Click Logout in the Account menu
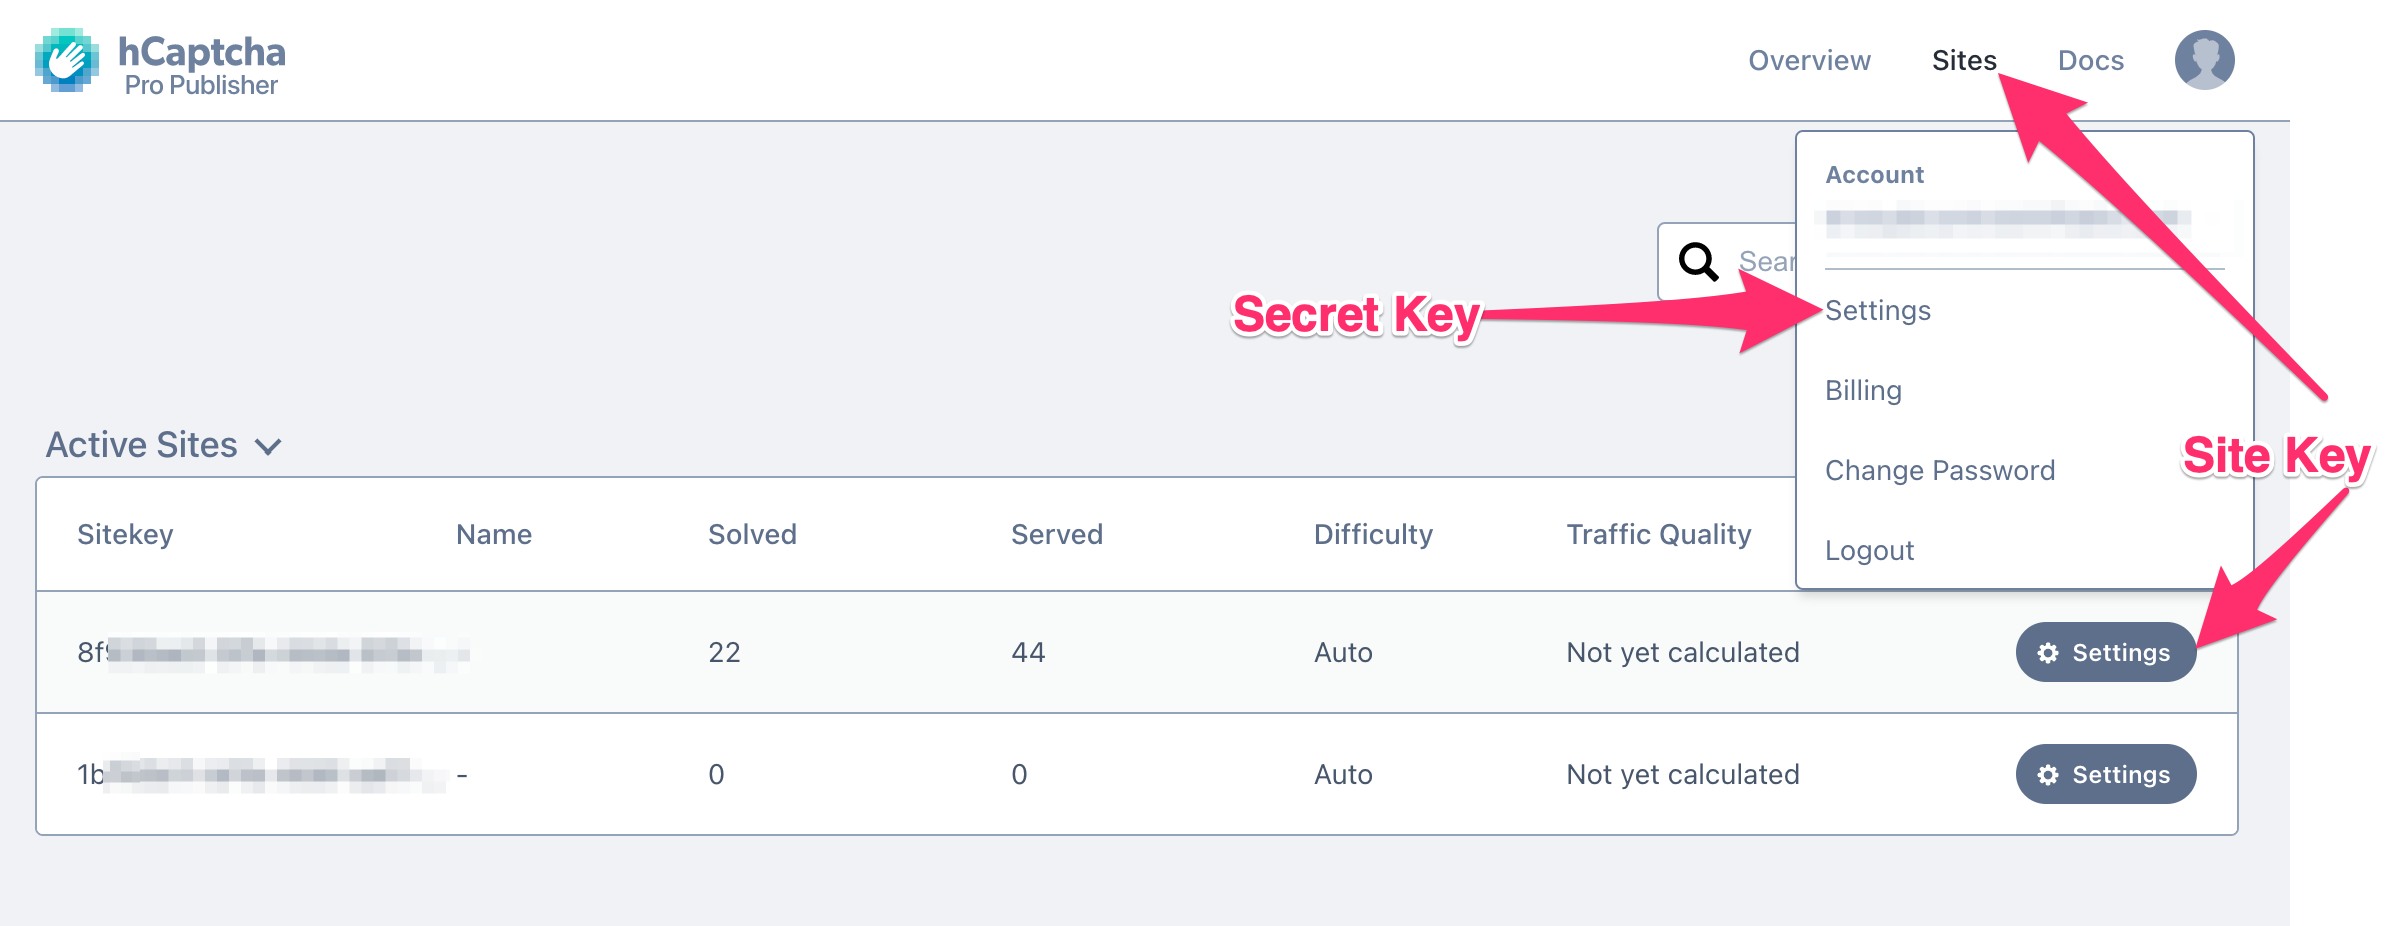 (x=1869, y=551)
